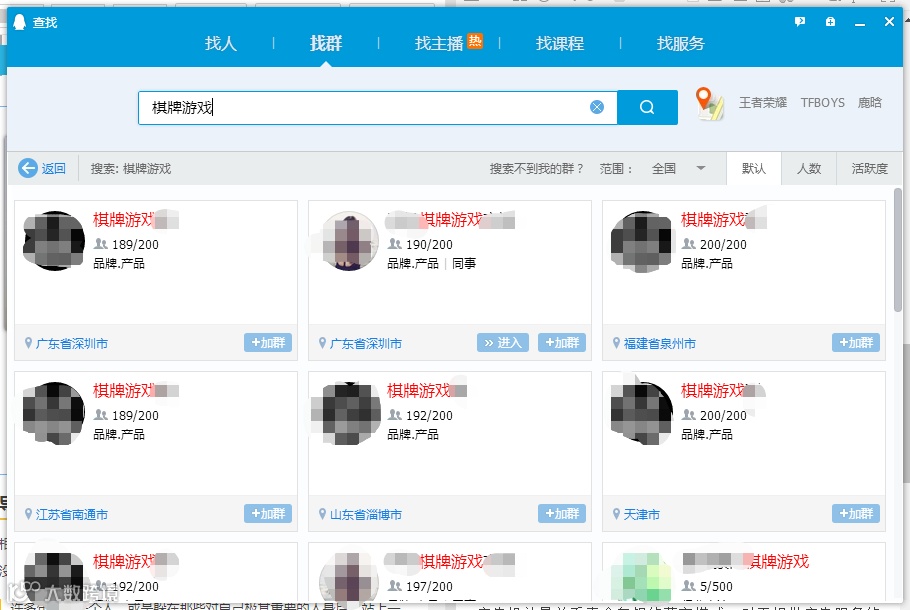Sort results by 人数

point(808,168)
